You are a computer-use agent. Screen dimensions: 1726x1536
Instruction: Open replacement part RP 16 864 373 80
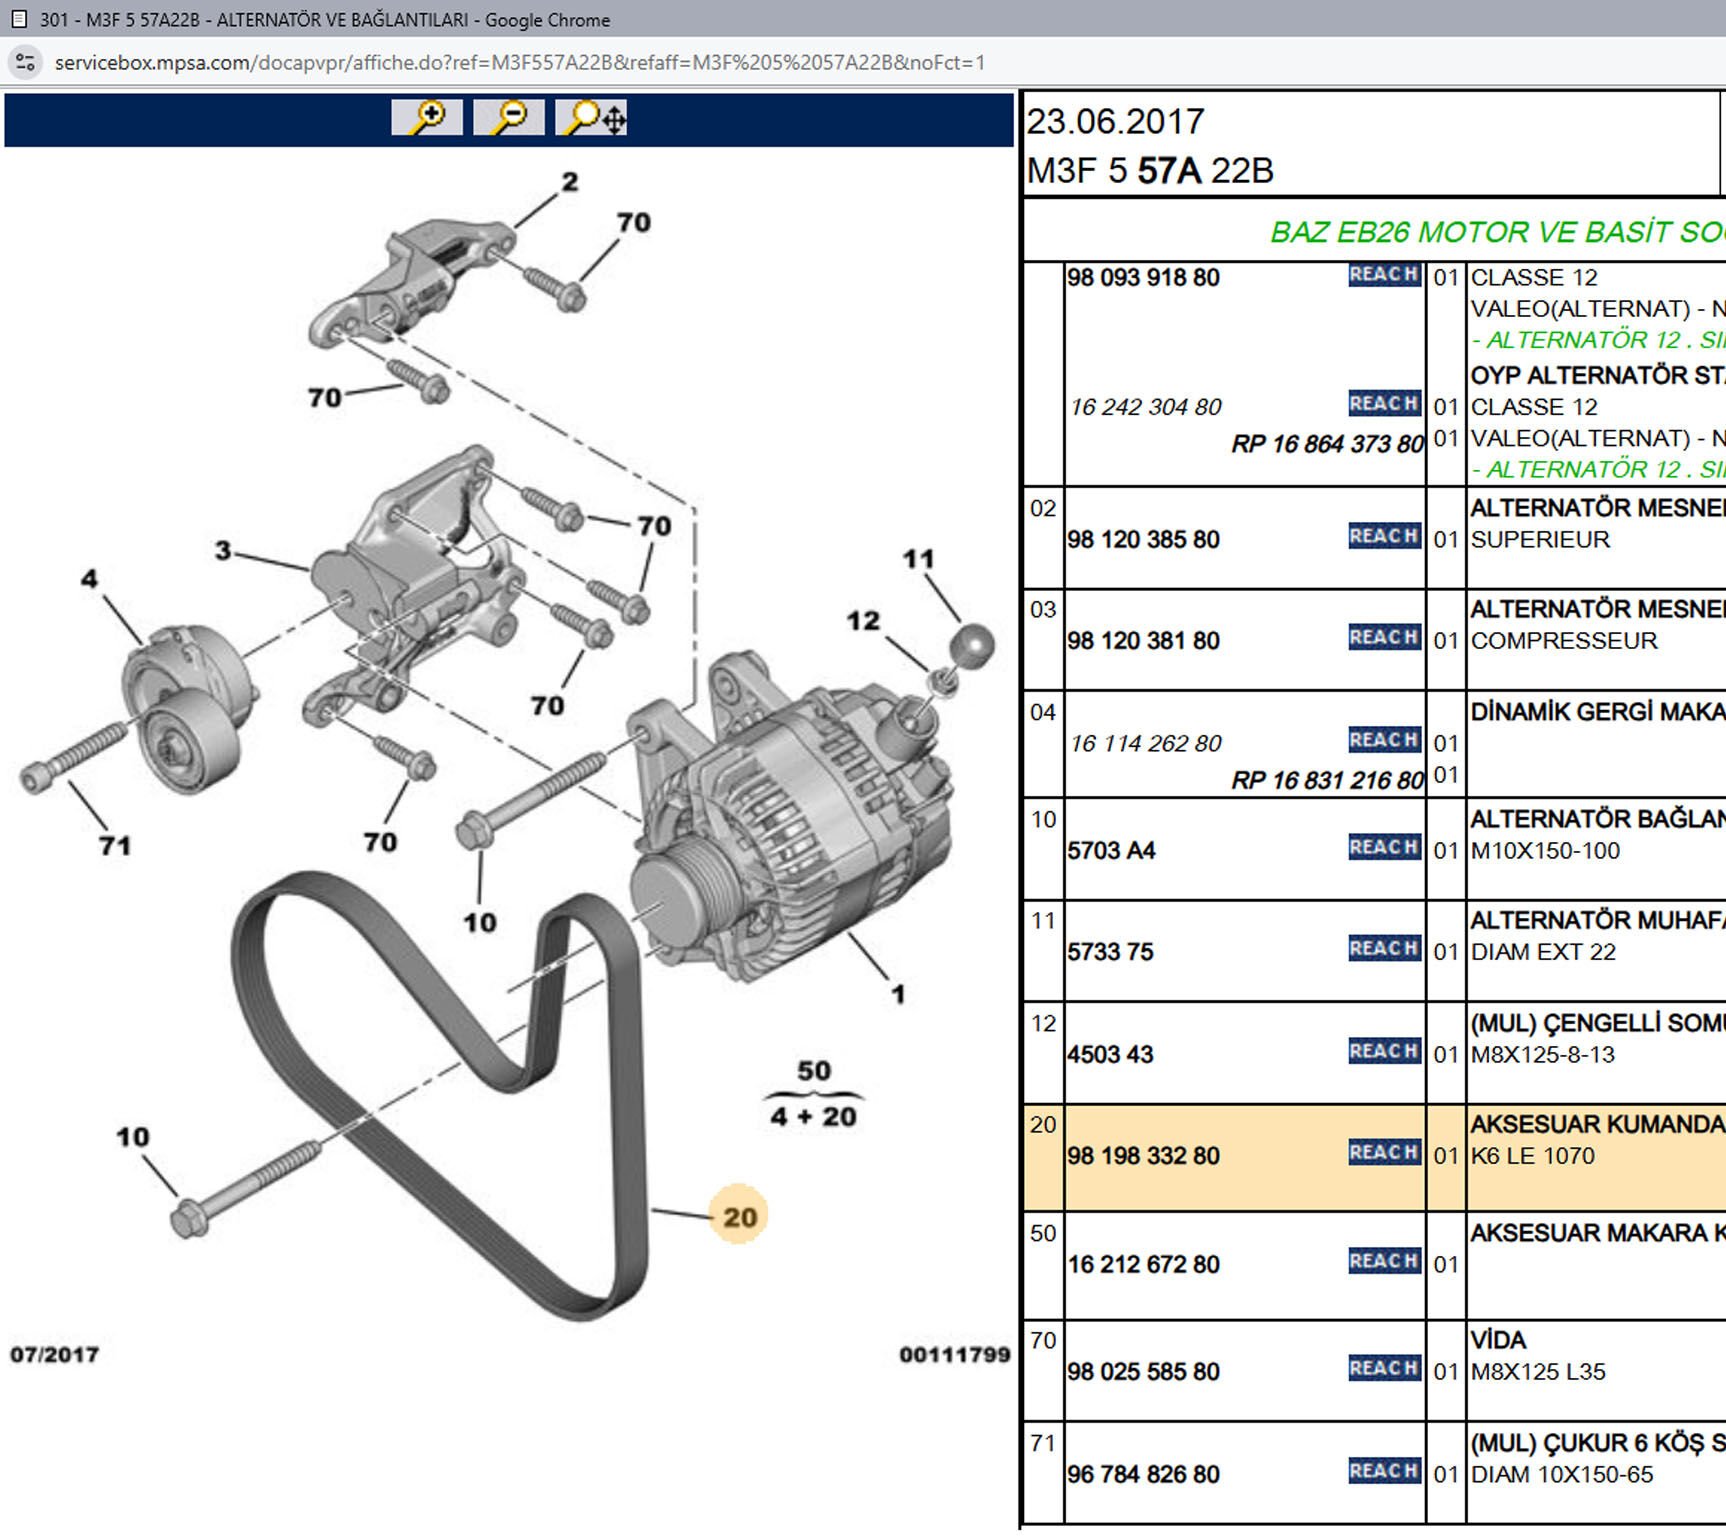pos(1327,444)
